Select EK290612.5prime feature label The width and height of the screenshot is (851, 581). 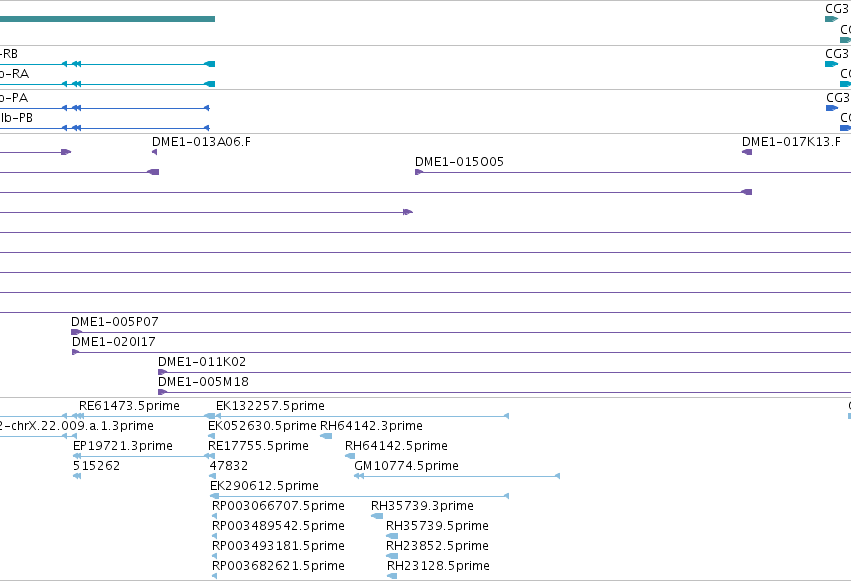264,486
